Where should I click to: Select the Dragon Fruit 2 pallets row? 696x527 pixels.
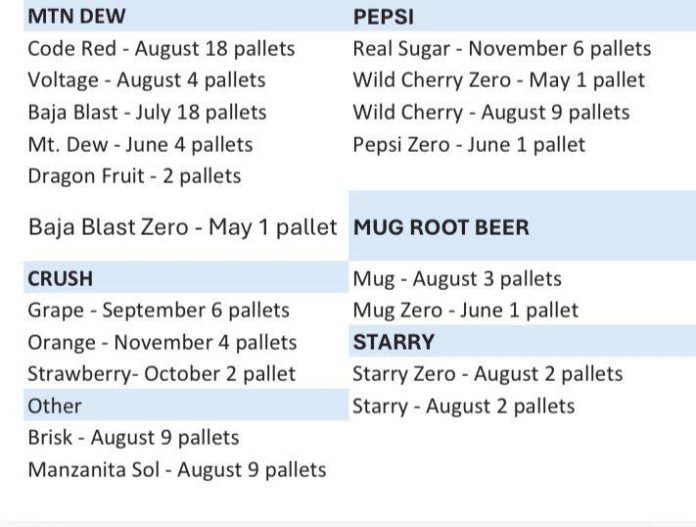[x=134, y=176]
